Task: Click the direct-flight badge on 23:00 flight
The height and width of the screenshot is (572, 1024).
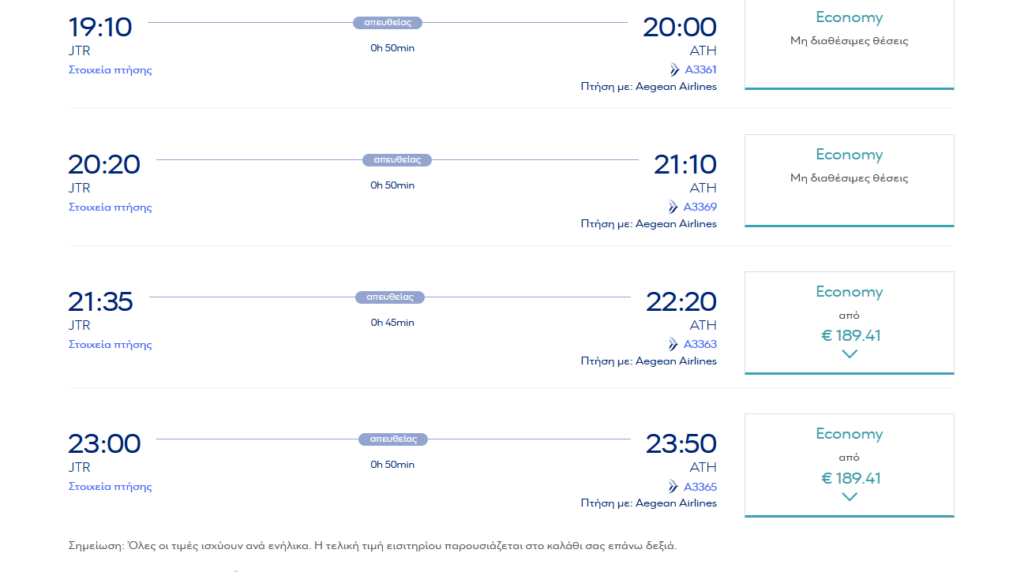Action: (393, 439)
